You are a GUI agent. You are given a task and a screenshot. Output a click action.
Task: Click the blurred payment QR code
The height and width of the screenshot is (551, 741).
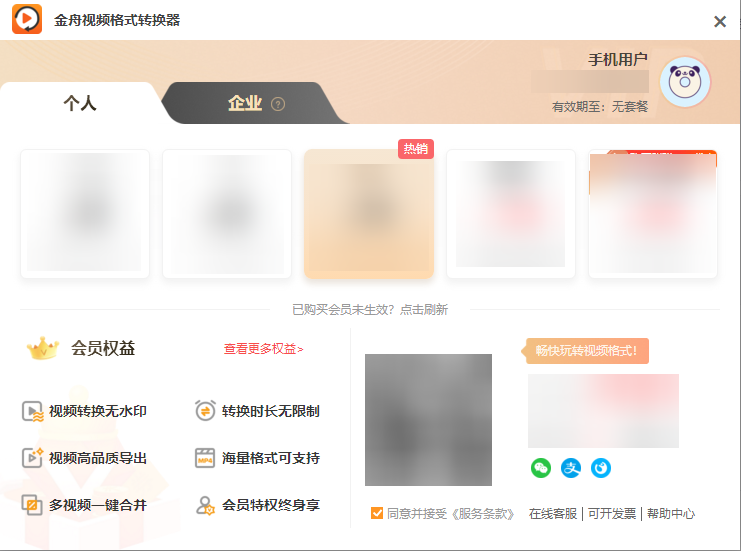(x=428, y=420)
